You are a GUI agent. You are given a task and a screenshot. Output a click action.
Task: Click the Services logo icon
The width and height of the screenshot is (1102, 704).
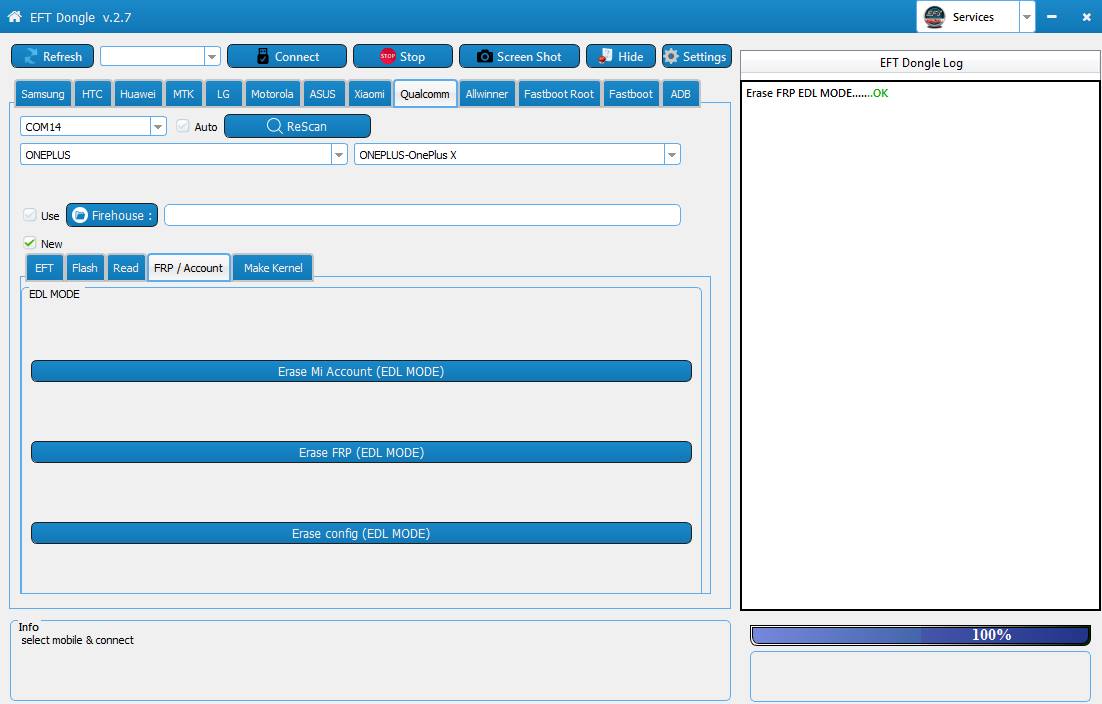[x=934, y=16]
